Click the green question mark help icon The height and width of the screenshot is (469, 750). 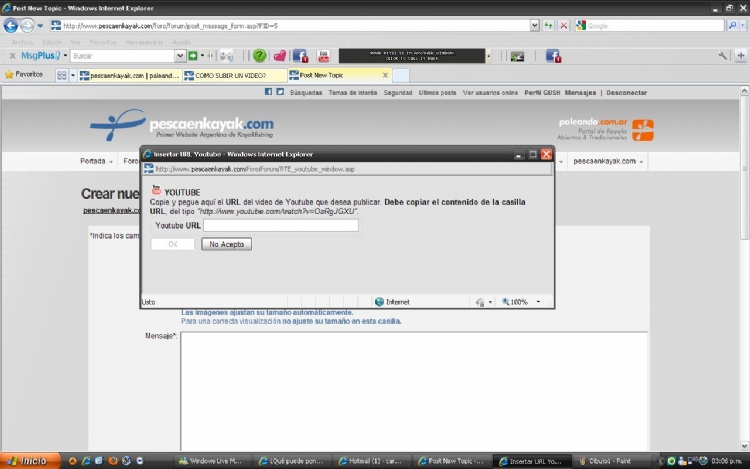tap(259, 56)
